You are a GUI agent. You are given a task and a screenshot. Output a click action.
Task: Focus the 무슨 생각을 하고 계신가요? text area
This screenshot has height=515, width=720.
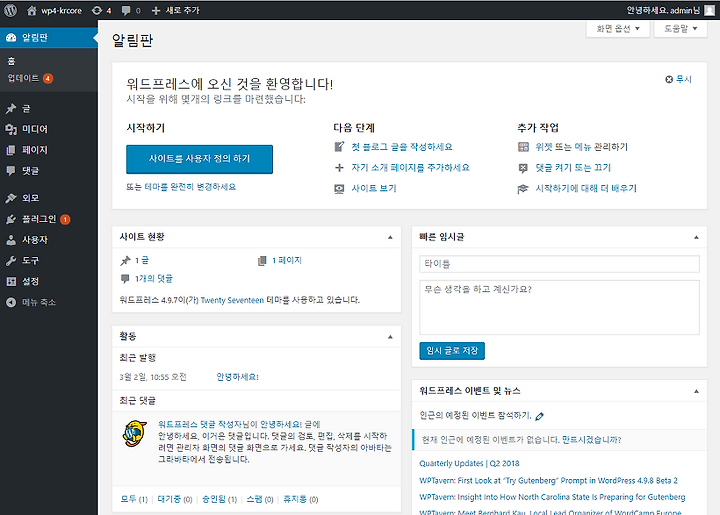point(559,308)
